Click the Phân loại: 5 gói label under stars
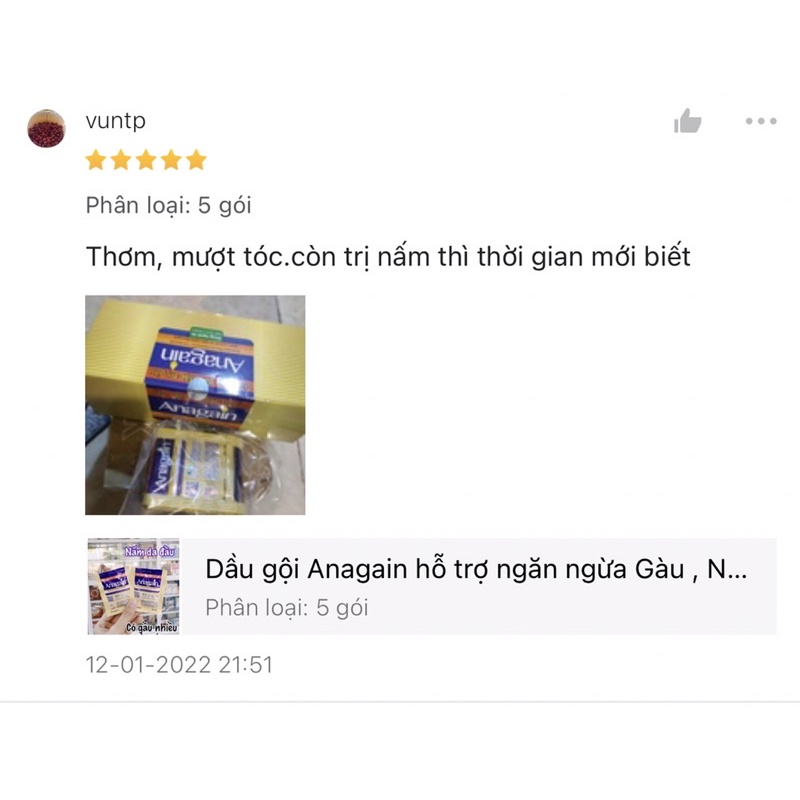This screenshot has width=800, height=800. coord(168,206)
